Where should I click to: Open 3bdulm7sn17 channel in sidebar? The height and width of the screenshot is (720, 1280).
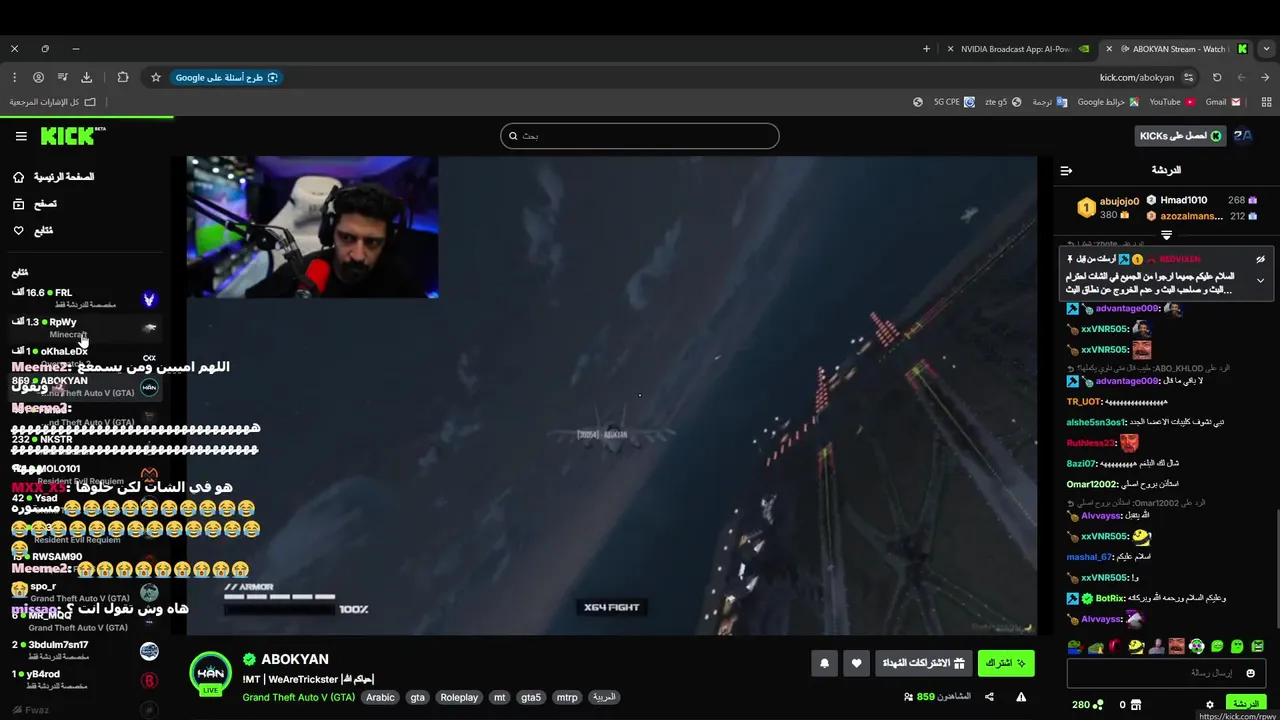pos(85,651)
